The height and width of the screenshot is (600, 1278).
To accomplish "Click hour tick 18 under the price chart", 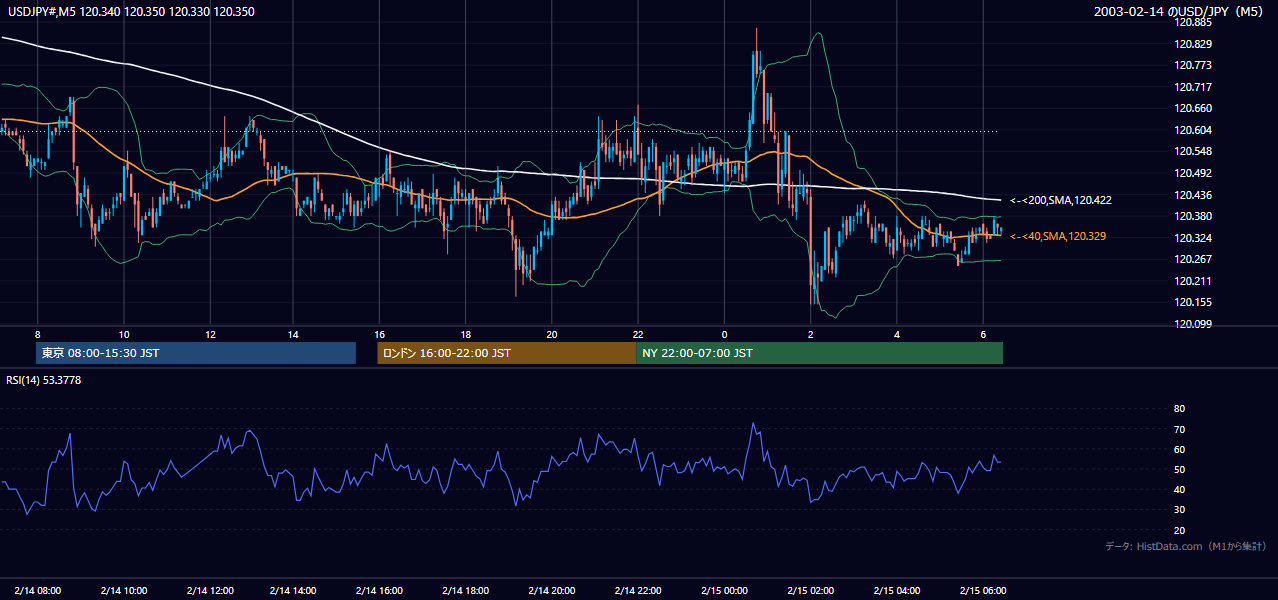I will tap(466, 333).
